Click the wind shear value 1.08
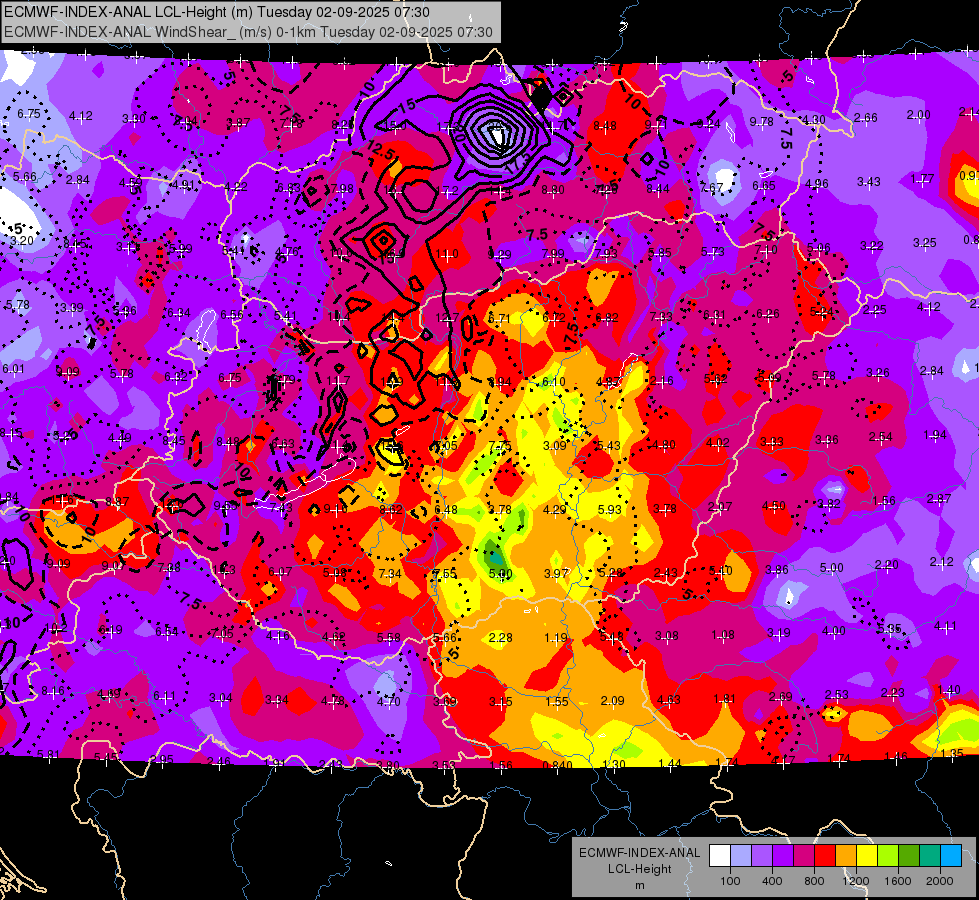The width and height of the screenshot is (979, 900). coord(723,635)
